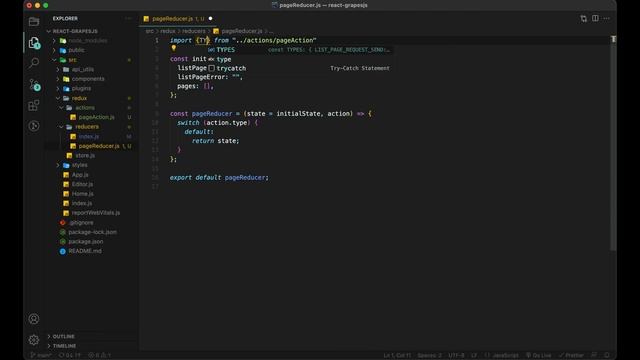640x360 pixels.
Task: Collapse the REACT-GRAPESJS project root
Action: click(76, 31)
